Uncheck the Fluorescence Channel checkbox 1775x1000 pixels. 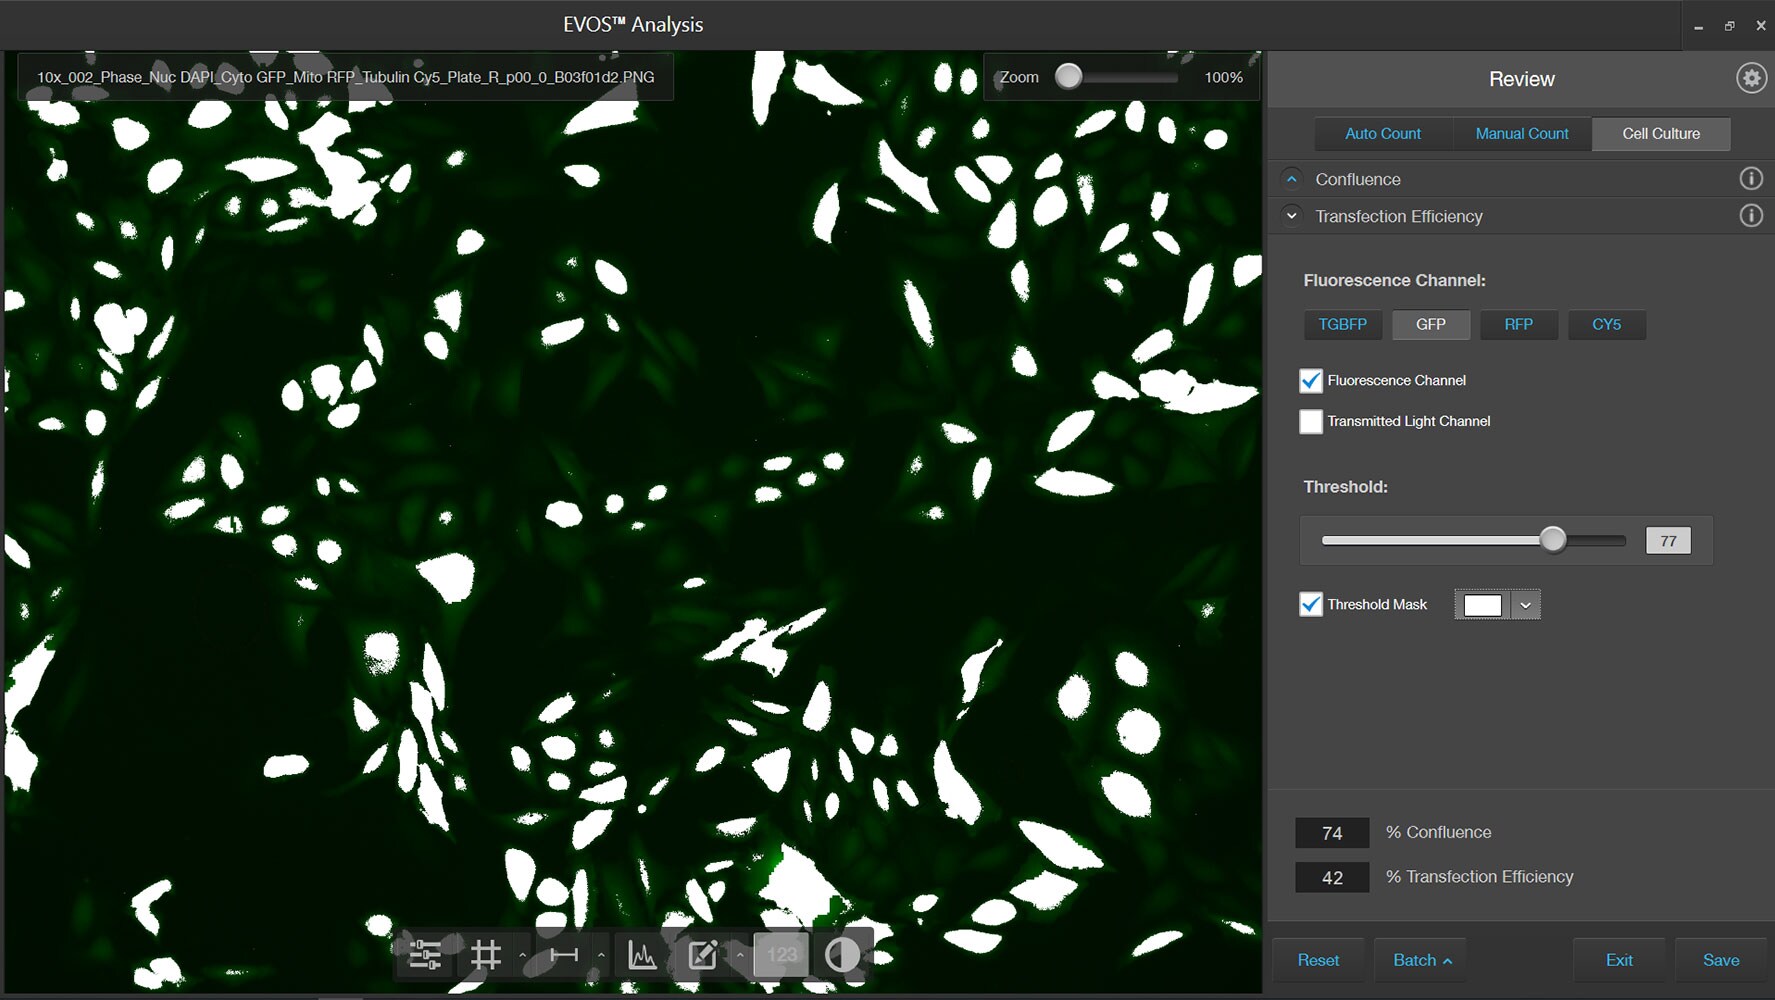point(1310,381)
